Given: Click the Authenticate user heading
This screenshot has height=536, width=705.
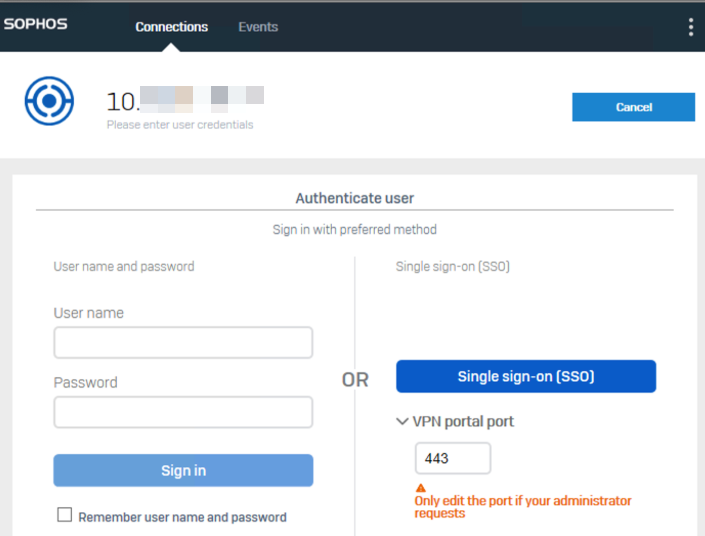Looking at the screenshot, I should coord(354,199).
